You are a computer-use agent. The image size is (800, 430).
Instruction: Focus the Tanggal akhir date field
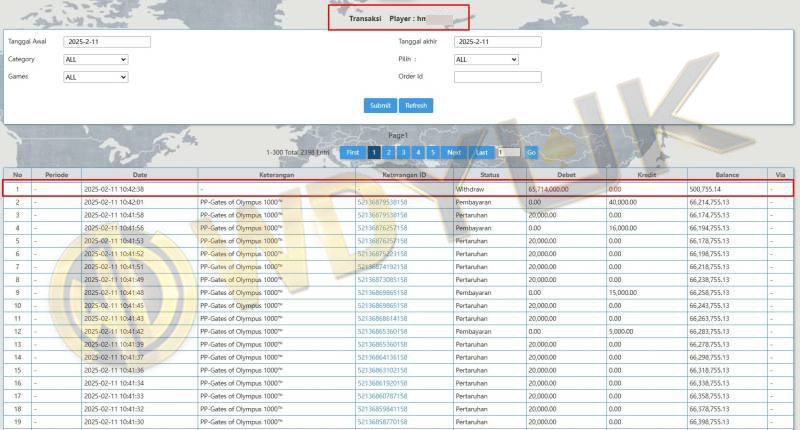tap(497, 42)
